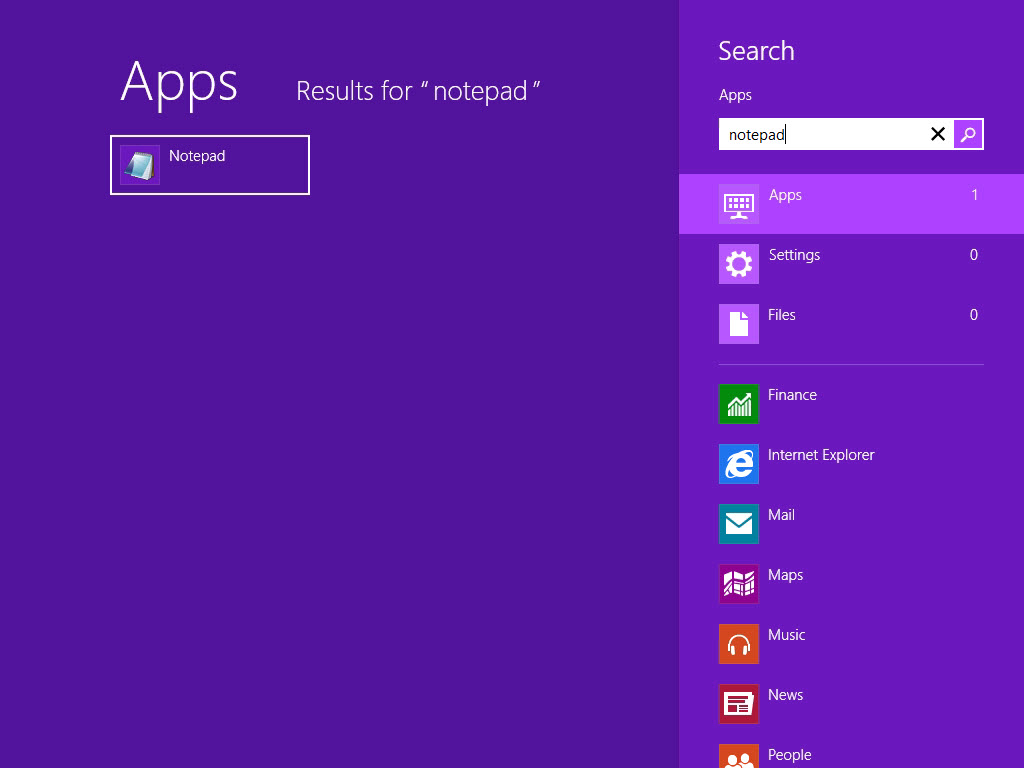This screenshot has height=768, width=1024.
Task: Clear the search box with the X button
Action: 937,133
